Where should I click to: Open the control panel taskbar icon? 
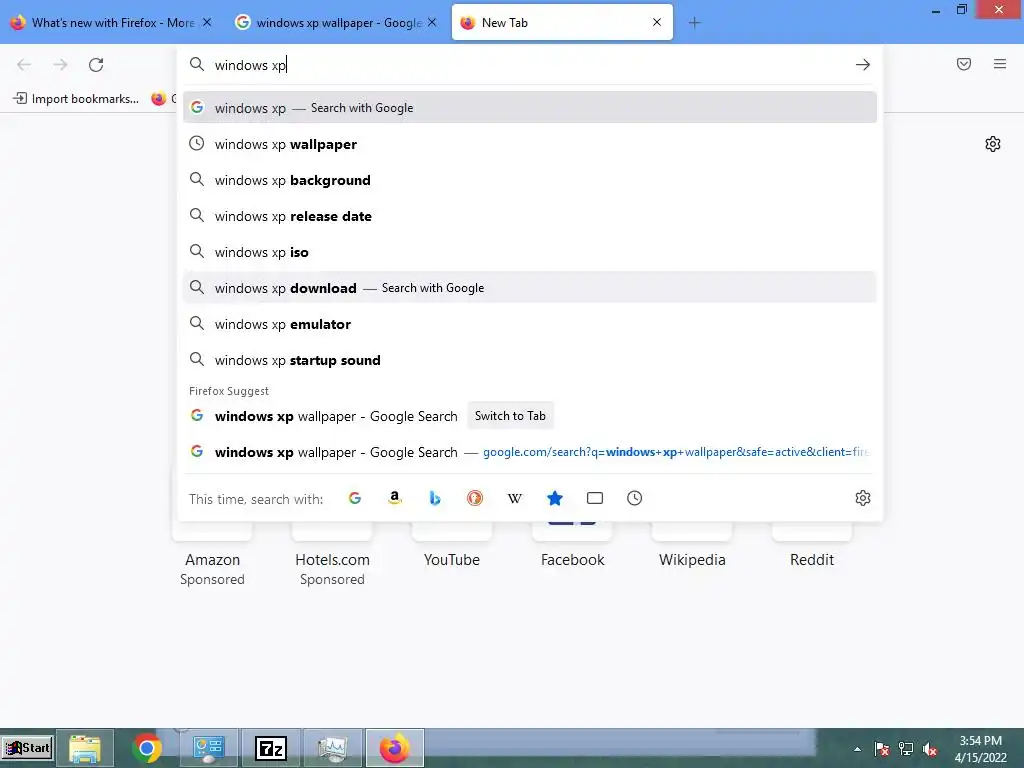click(209, 748)
